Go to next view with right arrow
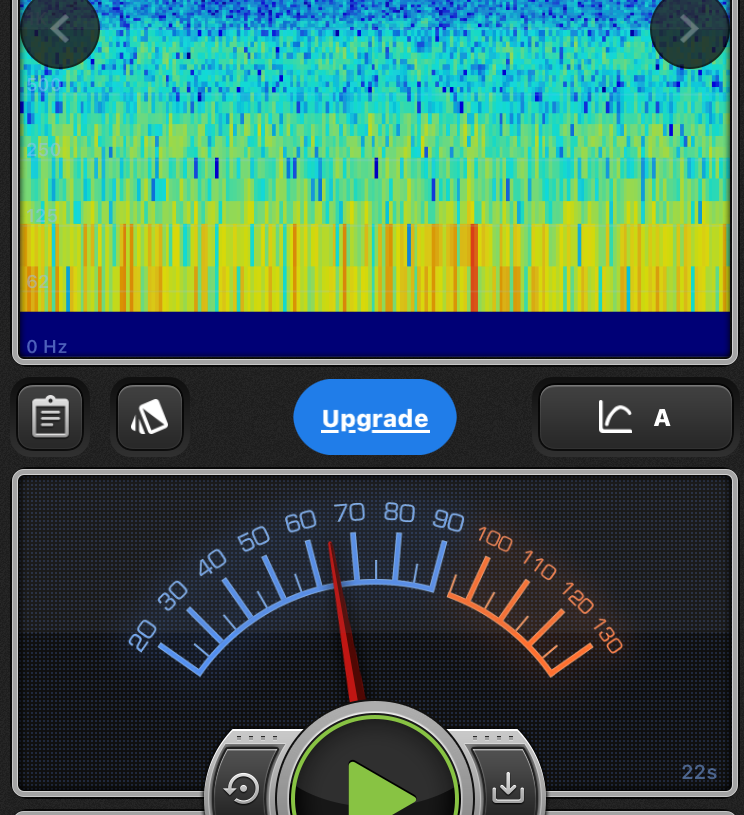The height and width of the screenshot is (815, 744). (x=689, y=29)
